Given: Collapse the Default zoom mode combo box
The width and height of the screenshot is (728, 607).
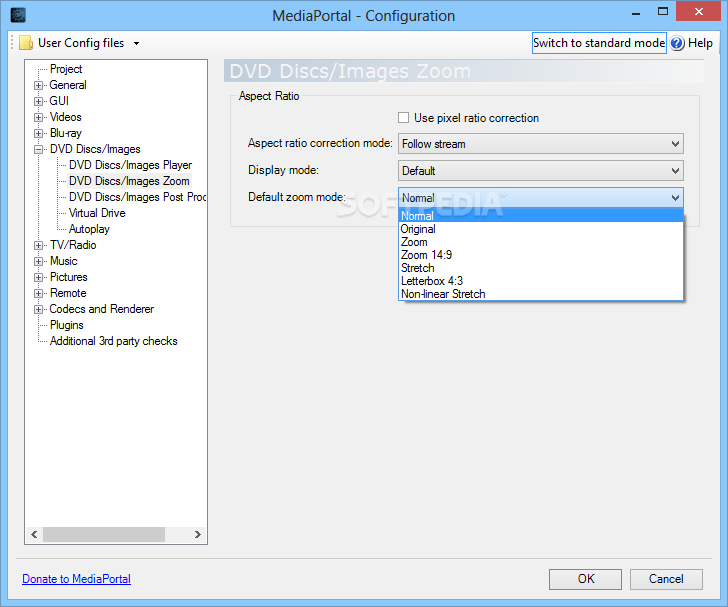Looking at the screenshot, I should click(x=540, y=198).
